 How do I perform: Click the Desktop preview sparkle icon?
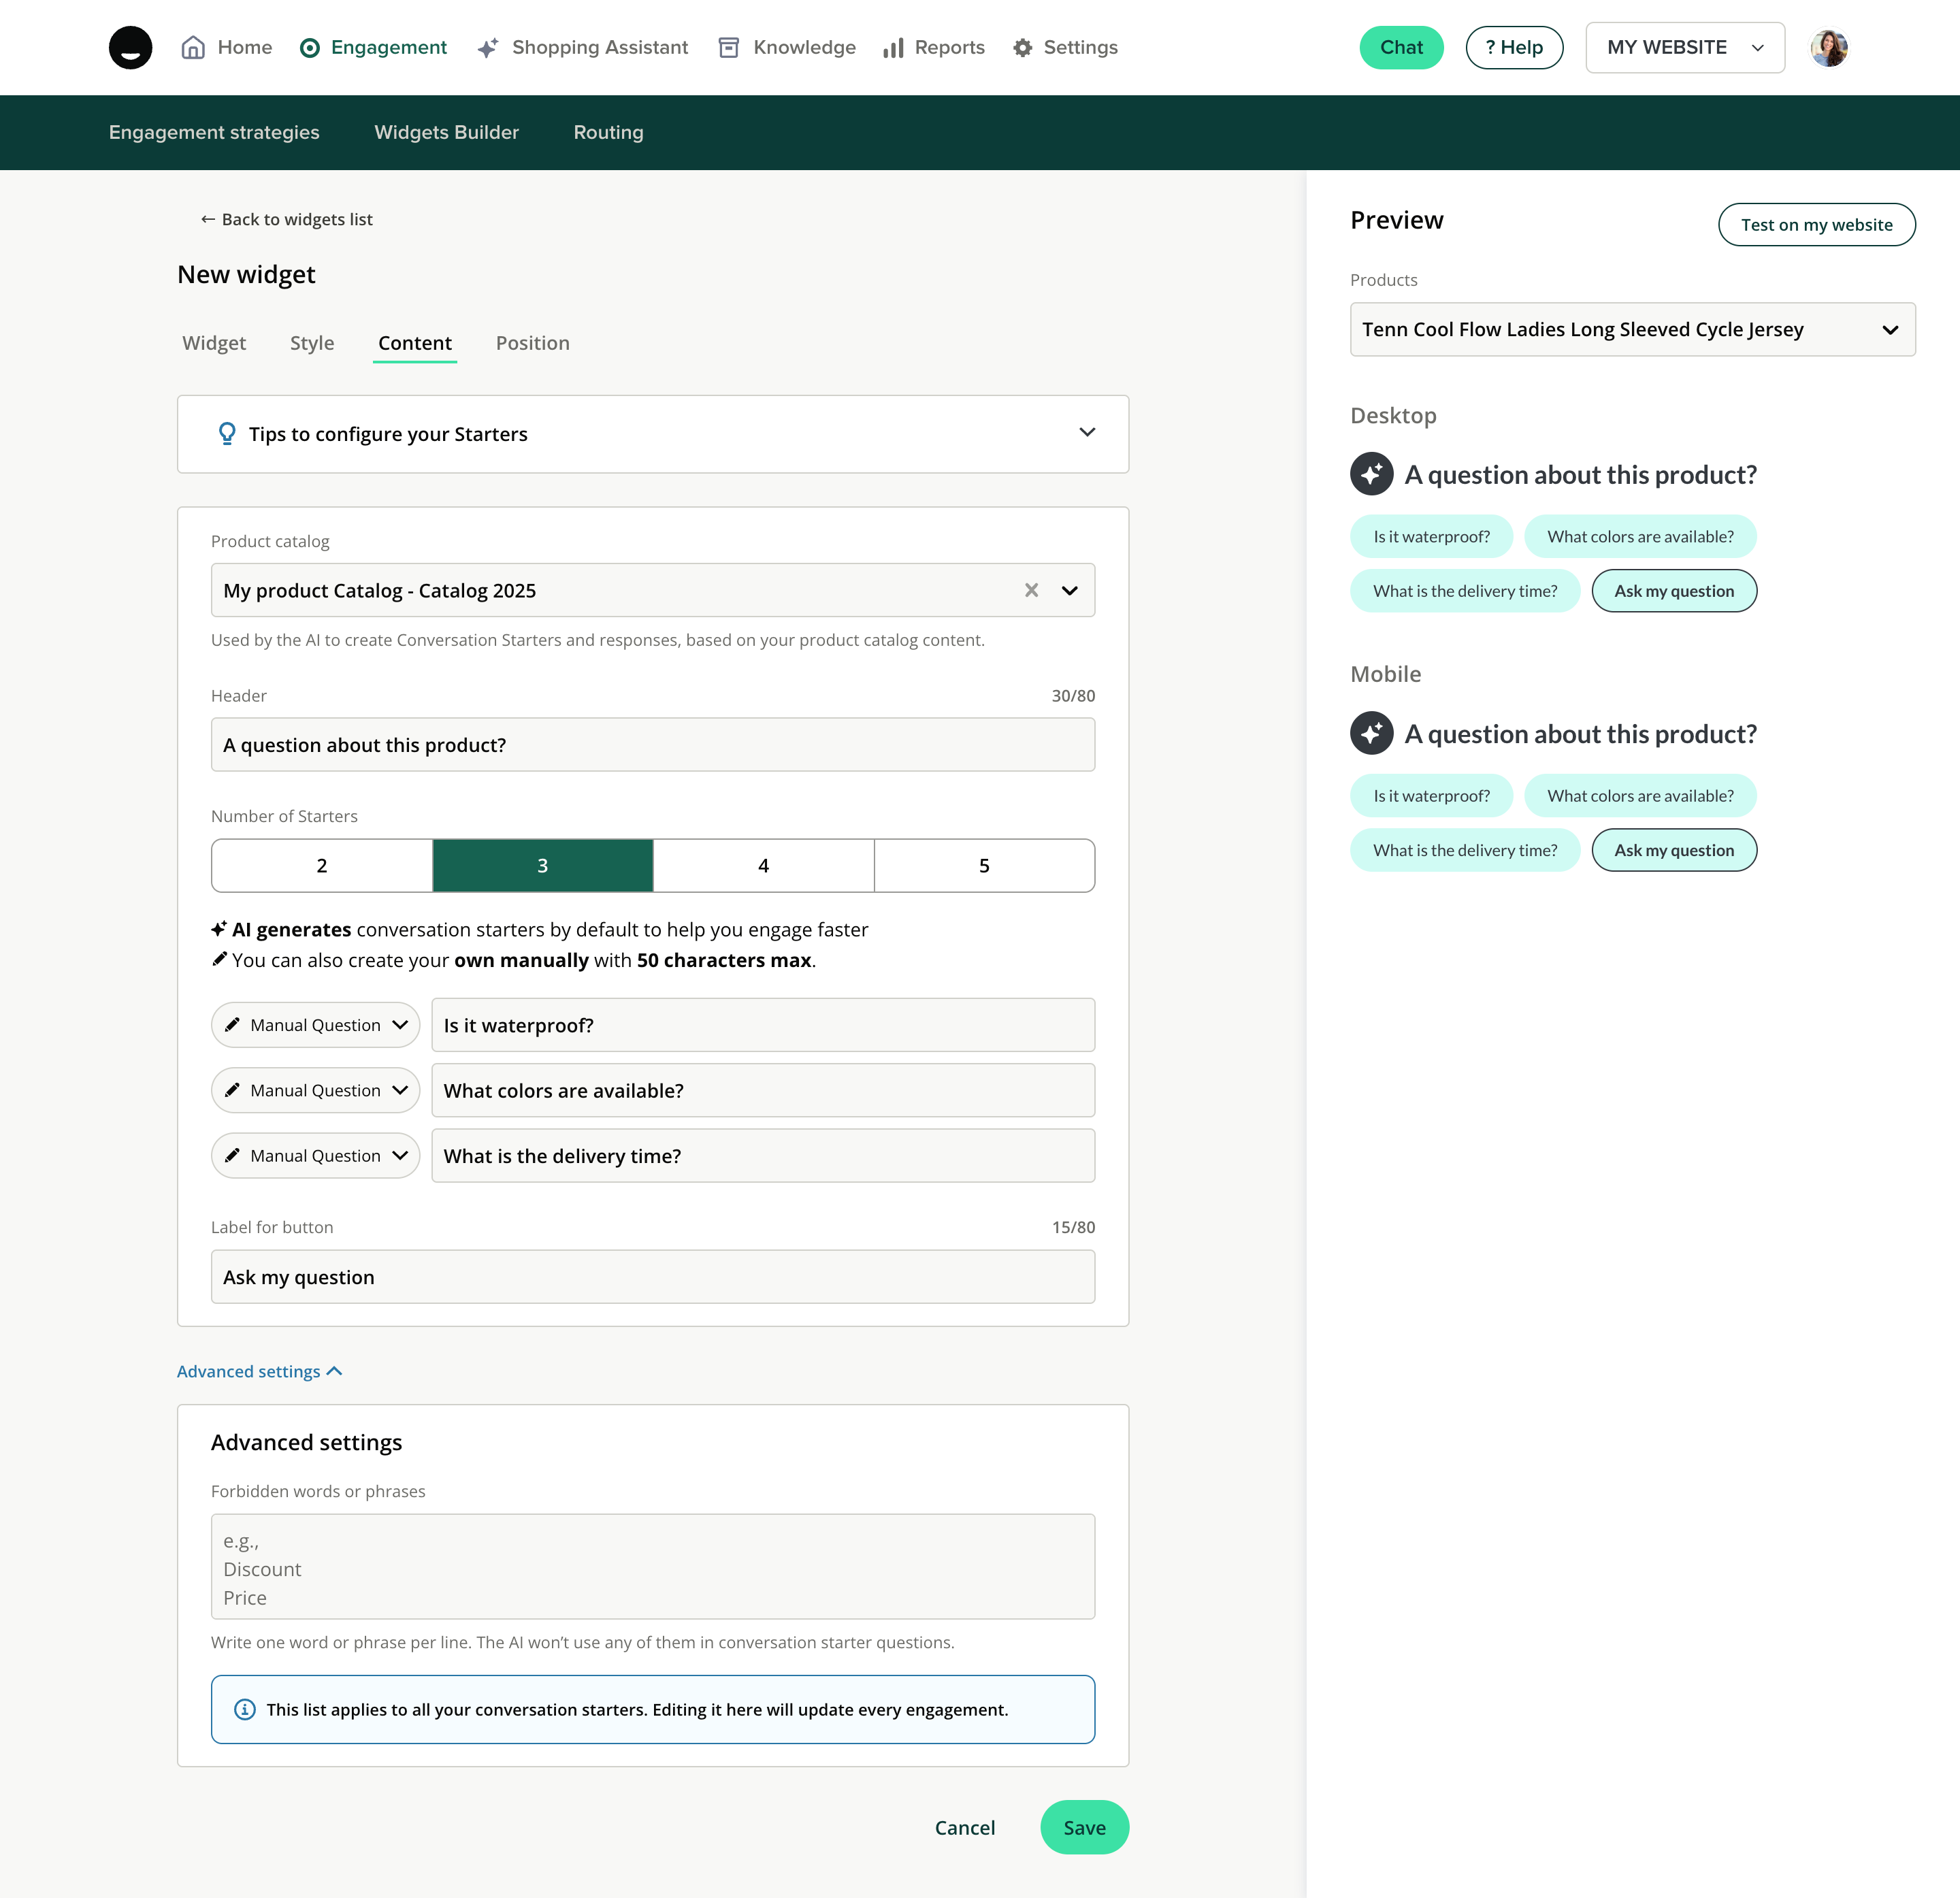[x=1371, y=474]
